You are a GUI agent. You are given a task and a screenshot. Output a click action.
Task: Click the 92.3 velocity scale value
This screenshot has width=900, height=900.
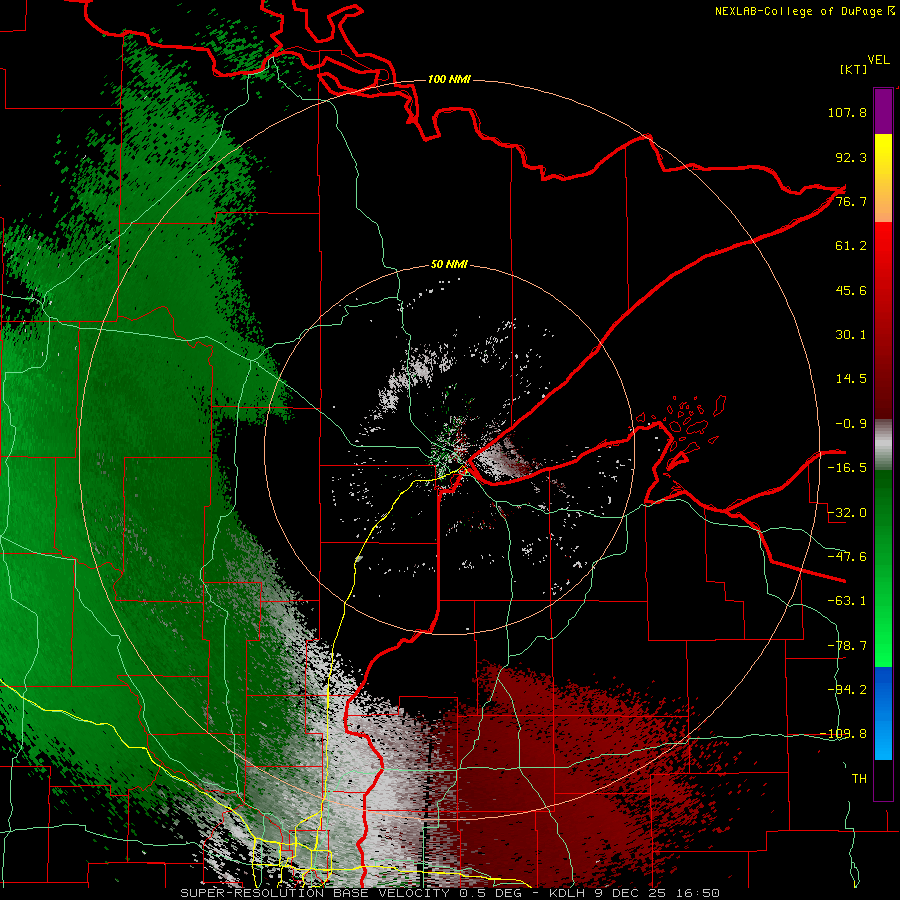(851, 157)
